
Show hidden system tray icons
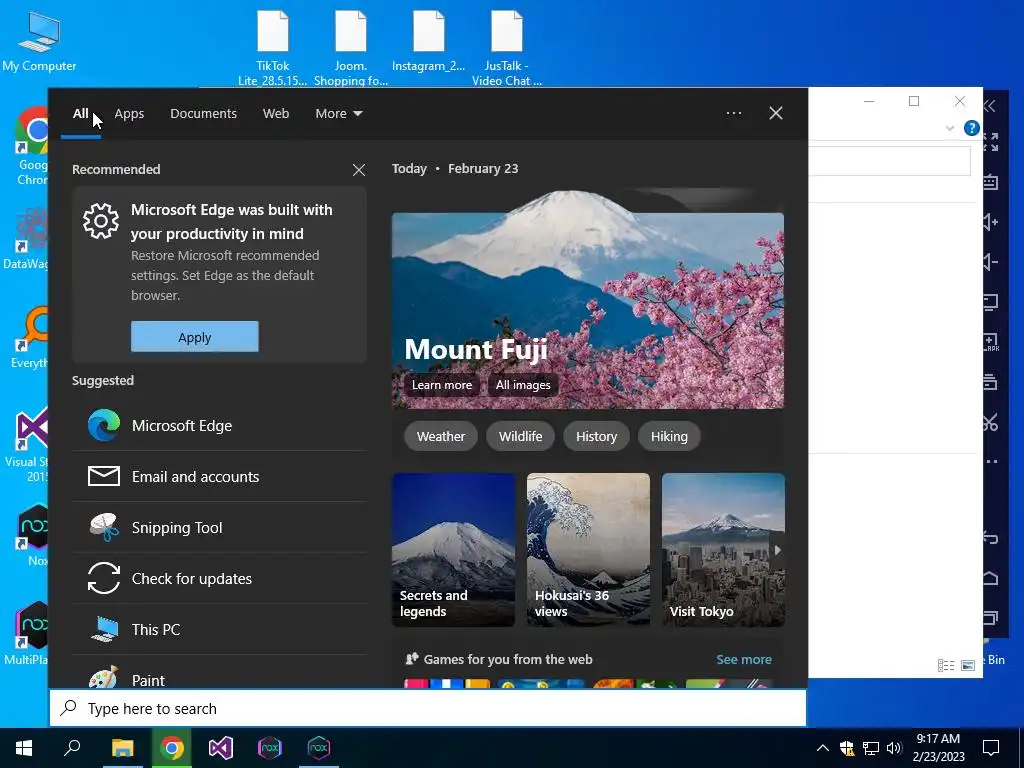[823, 748]
